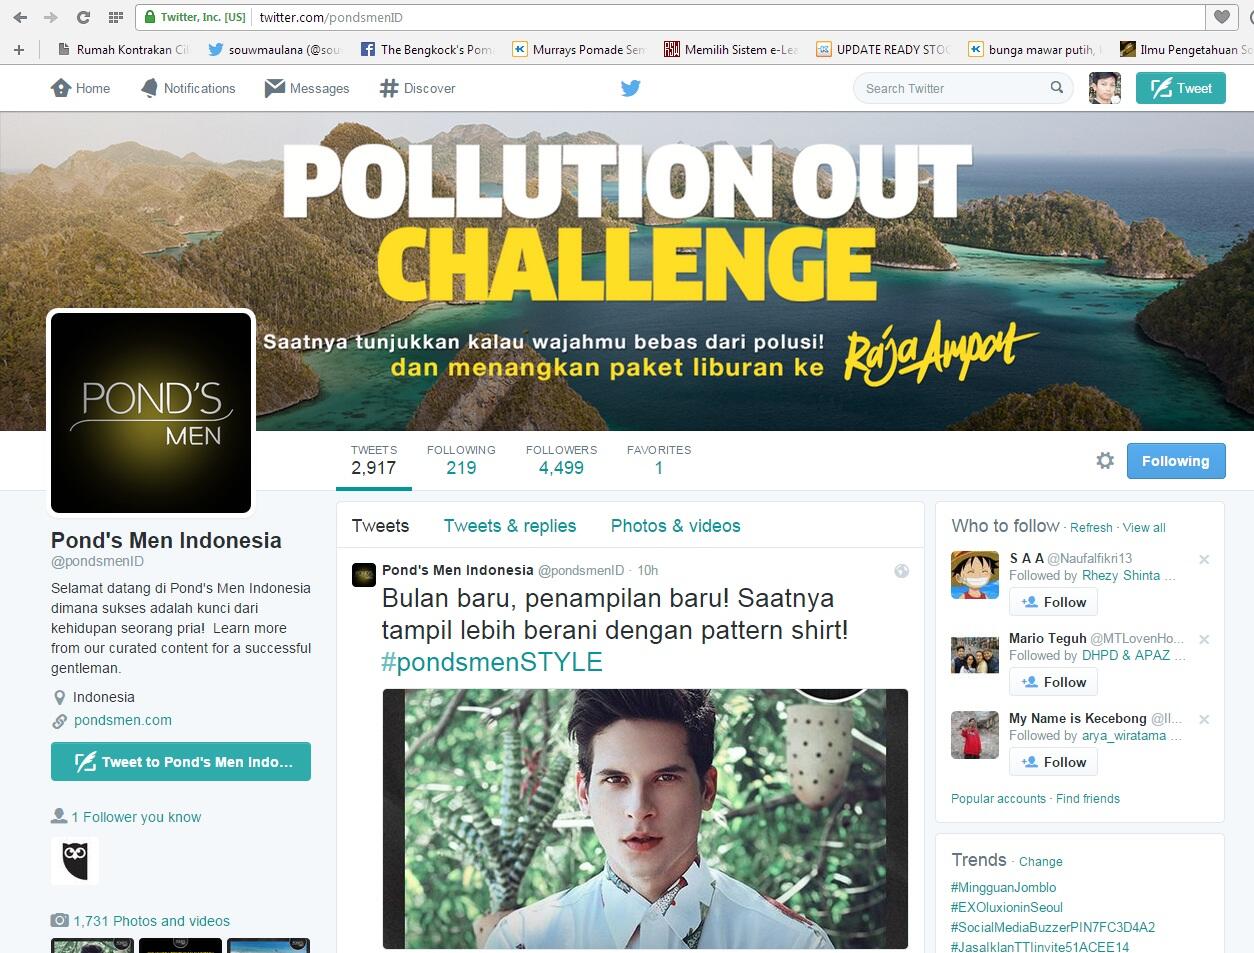The width and height of the screenshot is (1254, 953).
Task: Open the Ilmu Pengetahuan bookmark
Action: 1186,49
